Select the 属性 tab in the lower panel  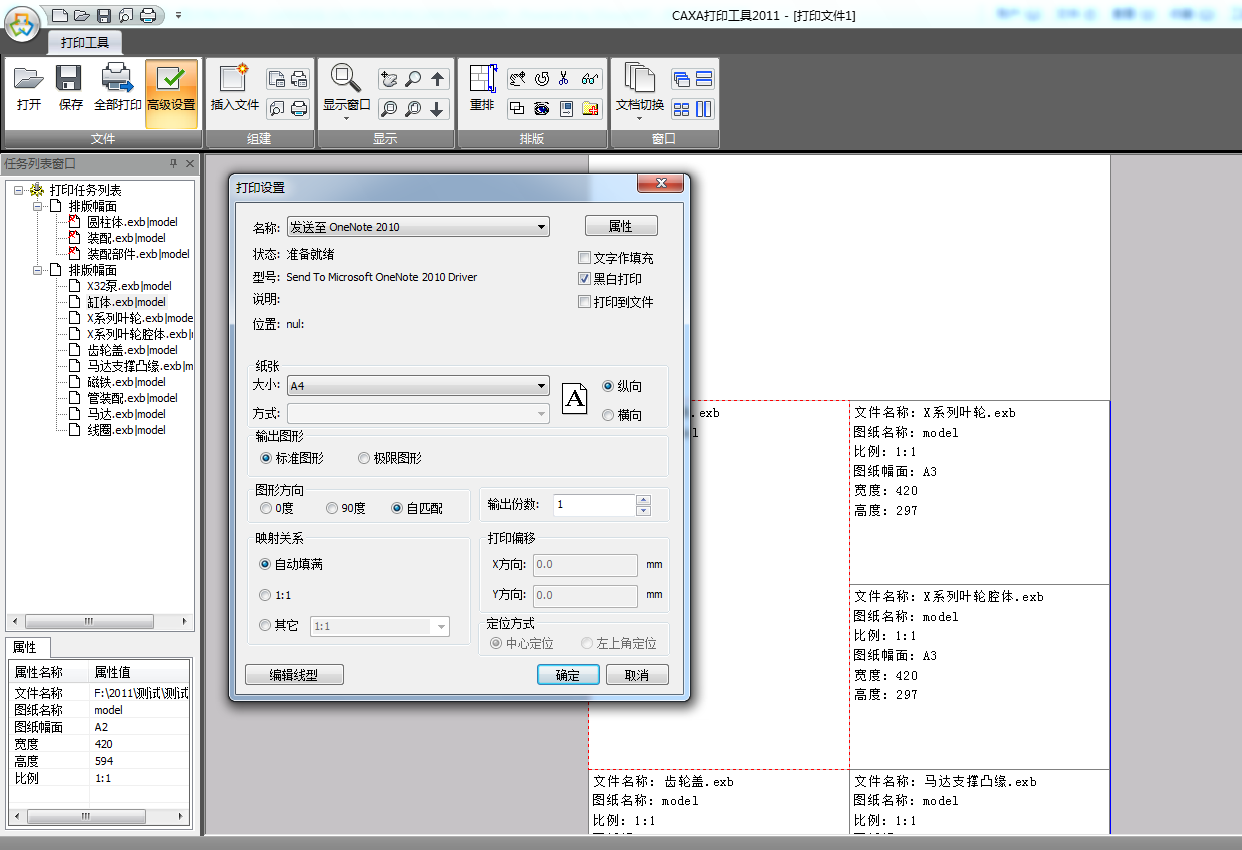coord(25,647)
